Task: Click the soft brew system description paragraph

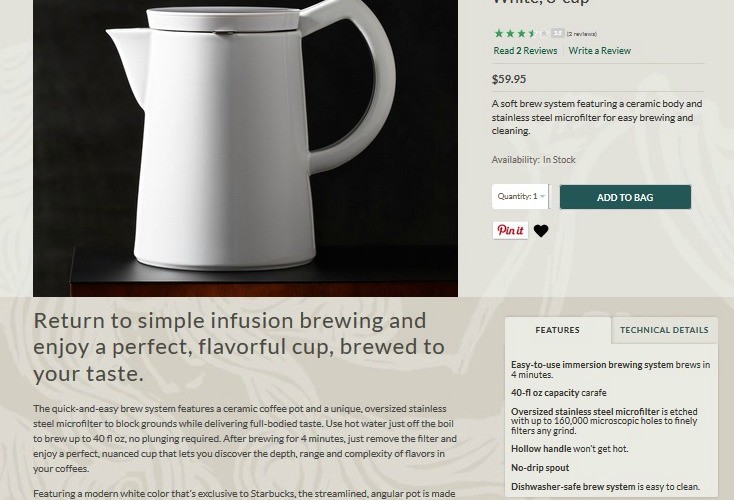Action: tap(597, 117)
